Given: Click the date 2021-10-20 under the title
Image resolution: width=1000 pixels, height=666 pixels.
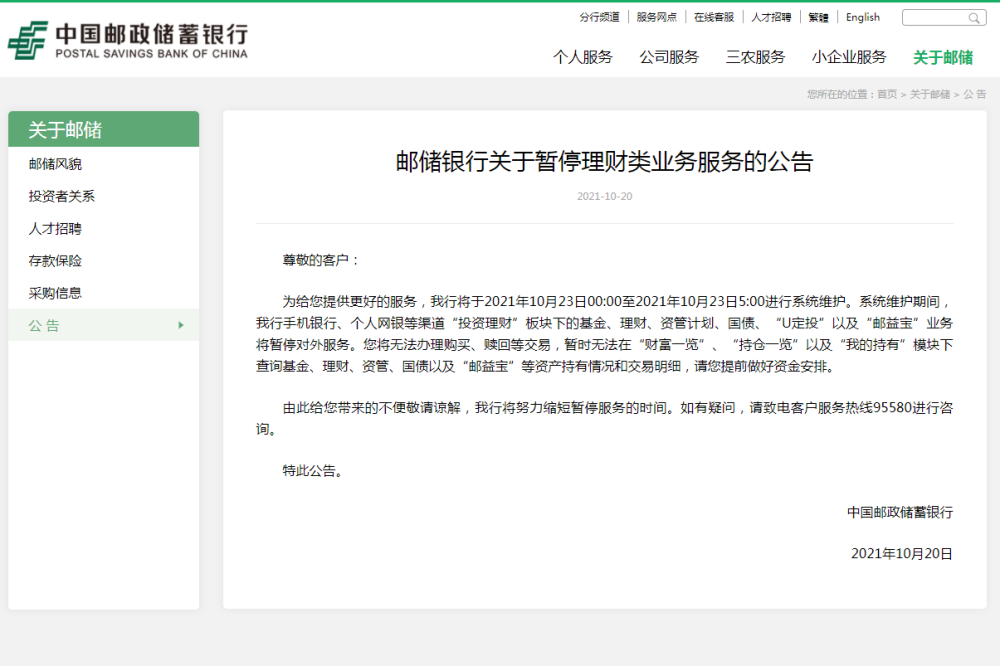Looking at the screenshot, I should point(605,196).
